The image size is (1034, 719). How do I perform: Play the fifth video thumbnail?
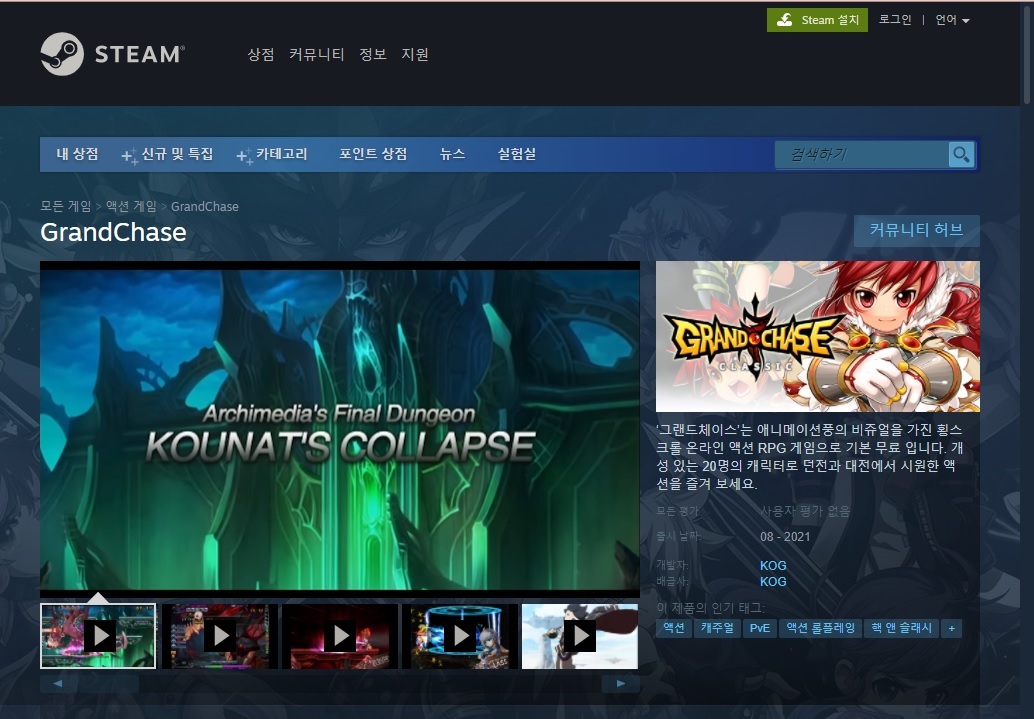click(580, 636)
